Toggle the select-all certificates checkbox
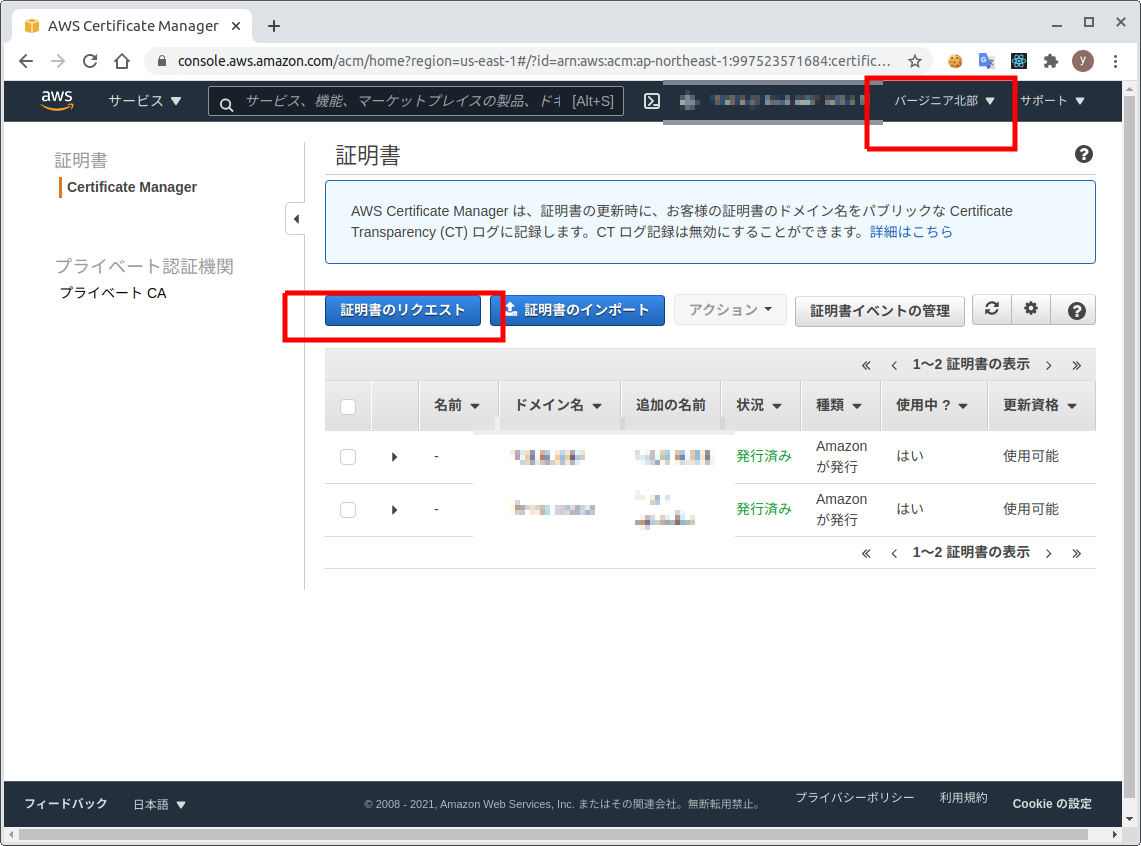1141x846 pixels. point(348,407)
